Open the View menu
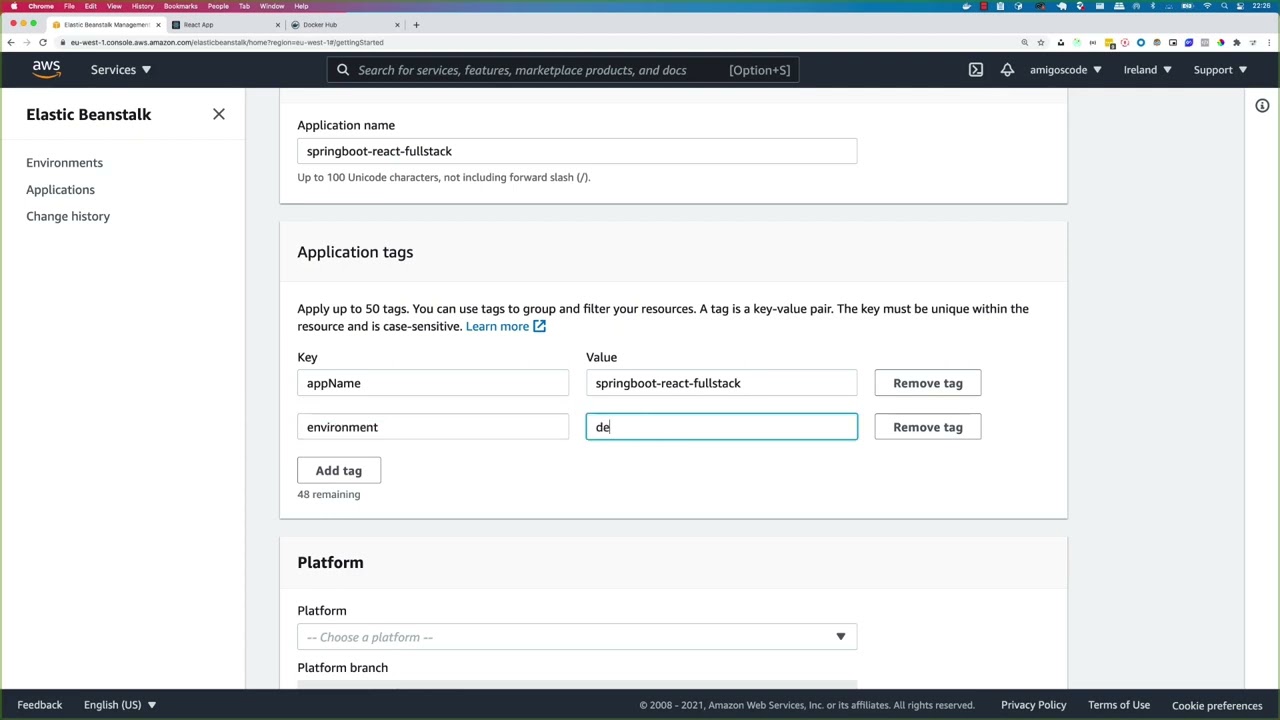The height and width of the screenshot is (720, 1280). coord(114,6)
